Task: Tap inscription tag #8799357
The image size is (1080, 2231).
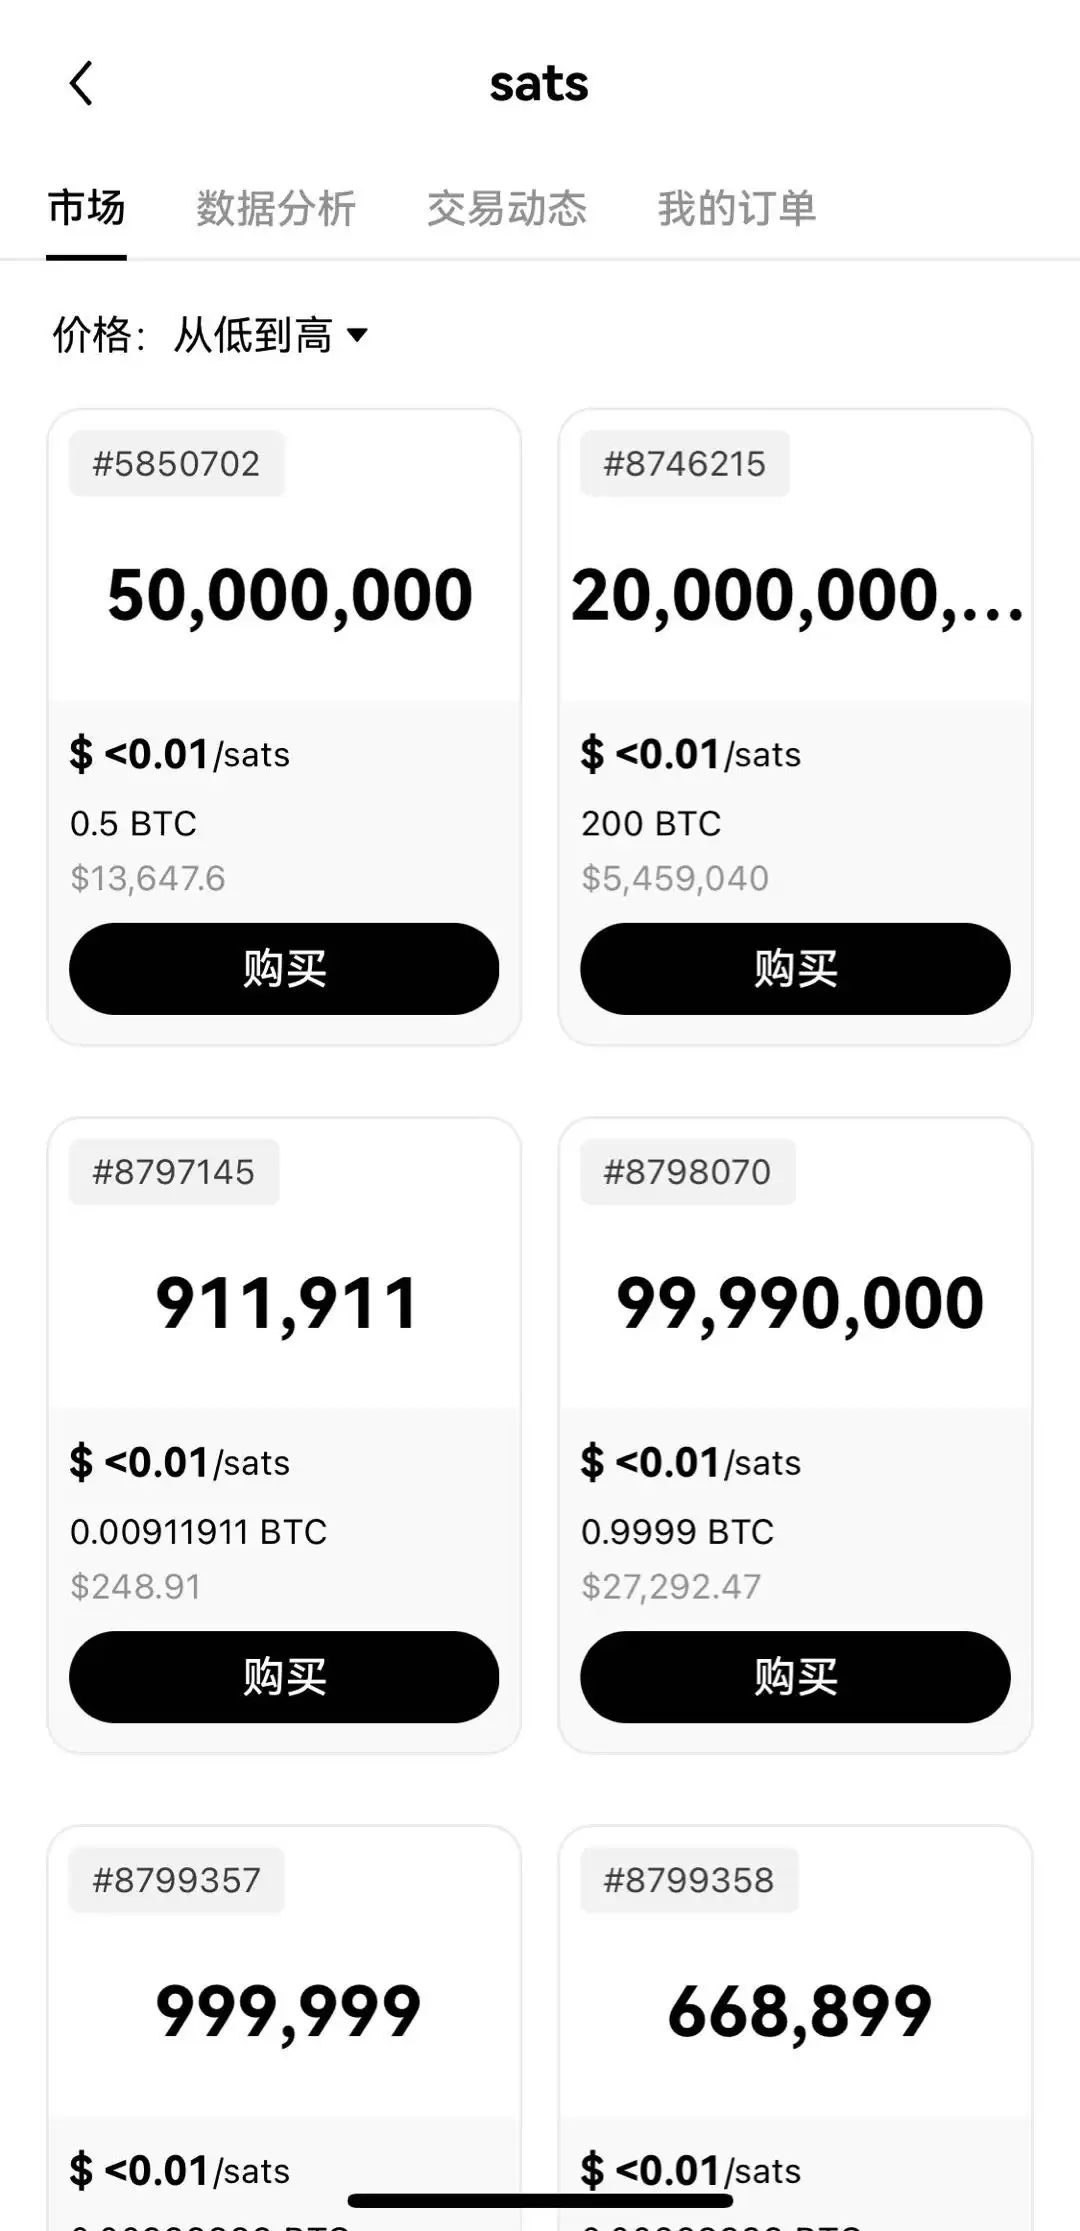Action: (176, 1880)
